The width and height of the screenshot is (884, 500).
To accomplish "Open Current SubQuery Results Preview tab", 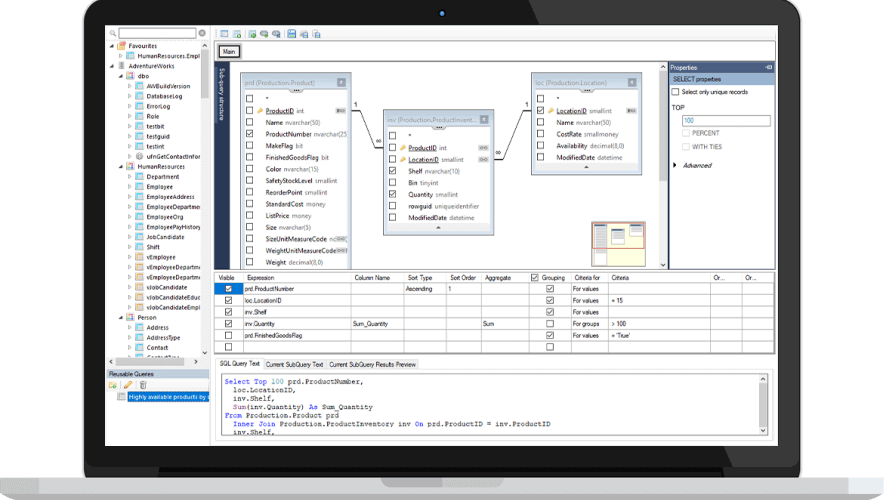I will (x=373, y=365).
